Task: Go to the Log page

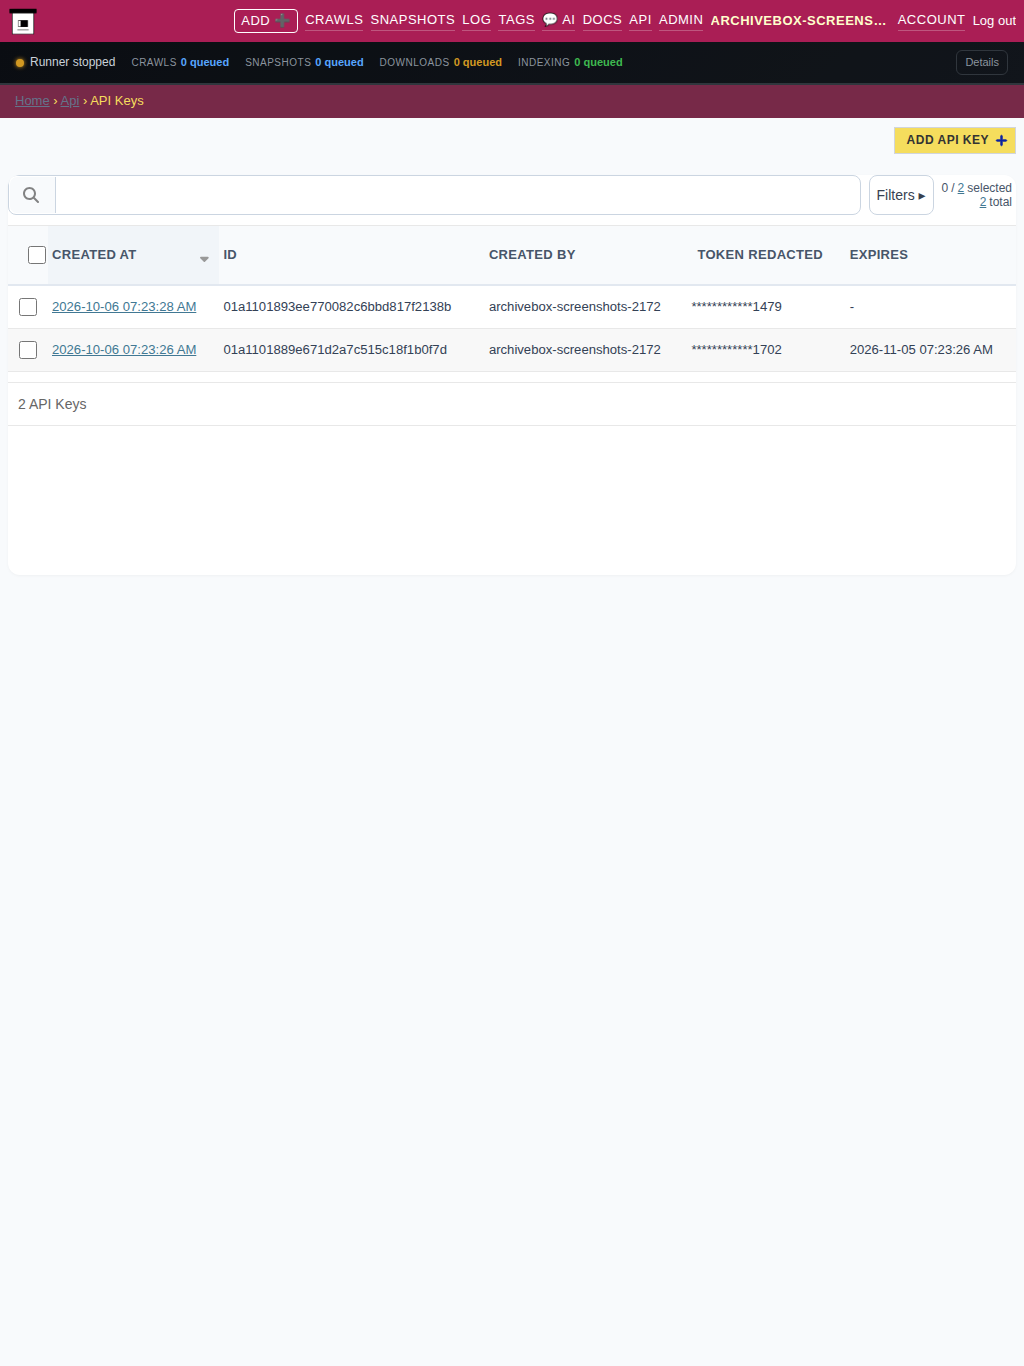Action: coord(476,20)
